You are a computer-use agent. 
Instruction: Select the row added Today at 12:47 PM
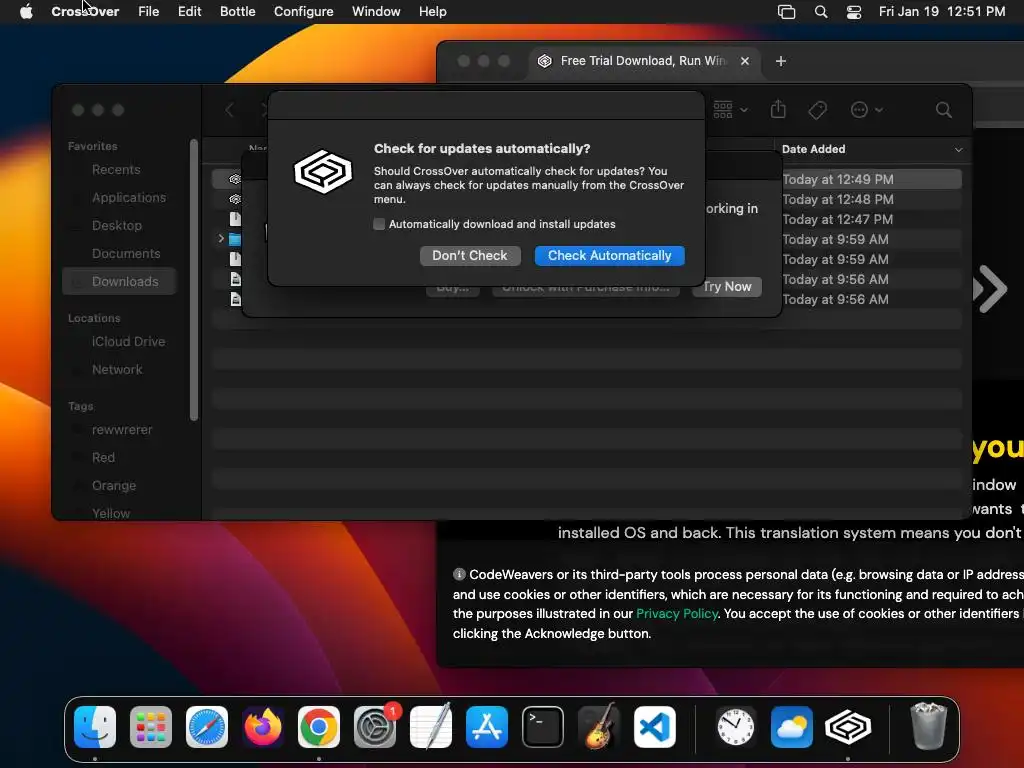point(838,220)
